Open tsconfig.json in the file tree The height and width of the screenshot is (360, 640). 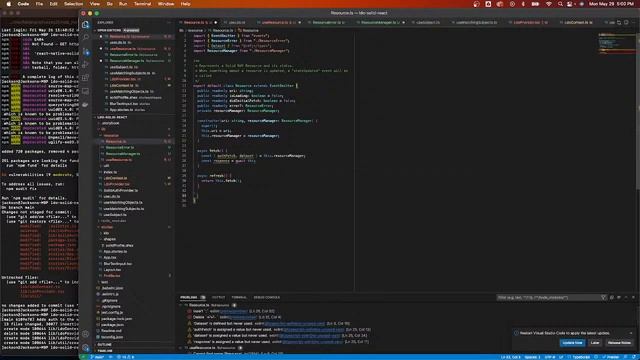111,337
